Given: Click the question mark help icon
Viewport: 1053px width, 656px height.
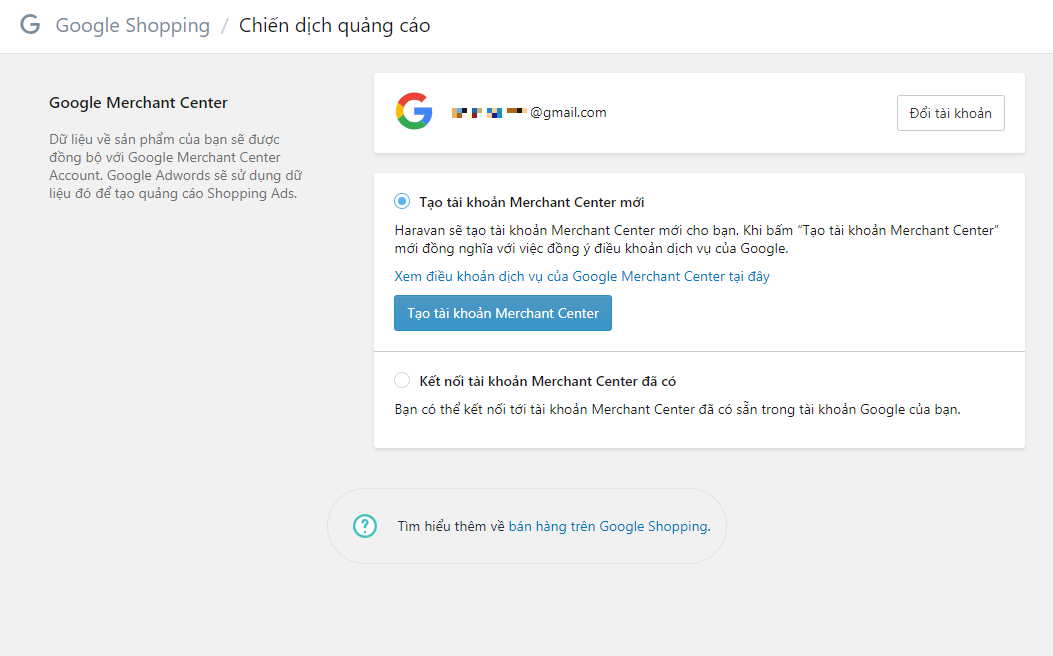Looking at the screenshot, I should 365,526.
